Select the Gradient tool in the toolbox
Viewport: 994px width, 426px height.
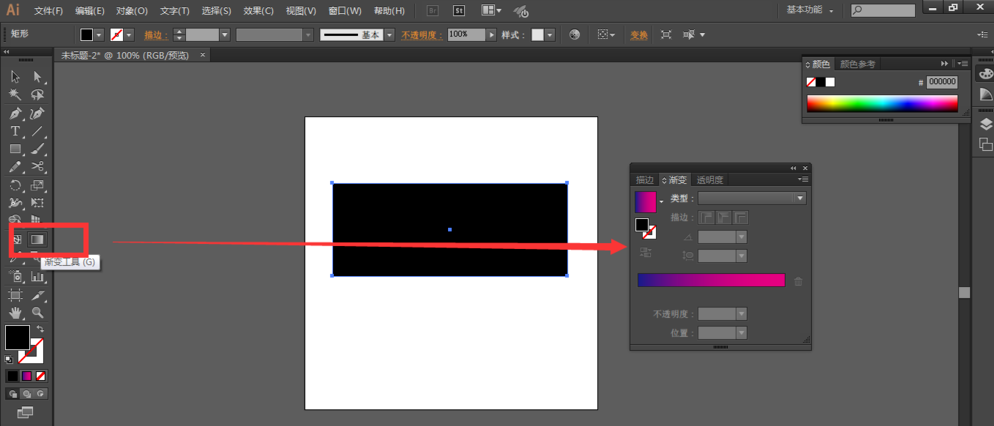pyautogui.click(x=37, y=240)
